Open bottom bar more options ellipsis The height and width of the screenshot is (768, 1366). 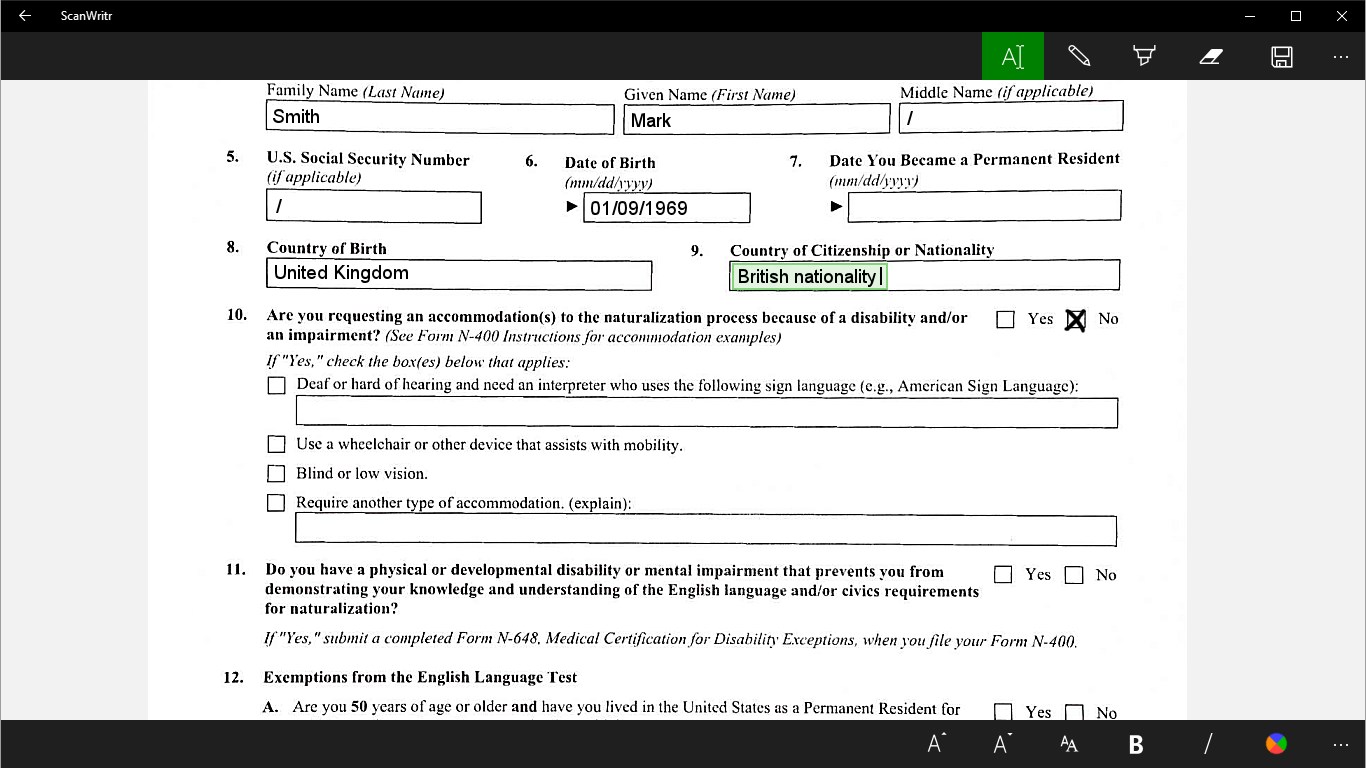tap(1341, 744)
